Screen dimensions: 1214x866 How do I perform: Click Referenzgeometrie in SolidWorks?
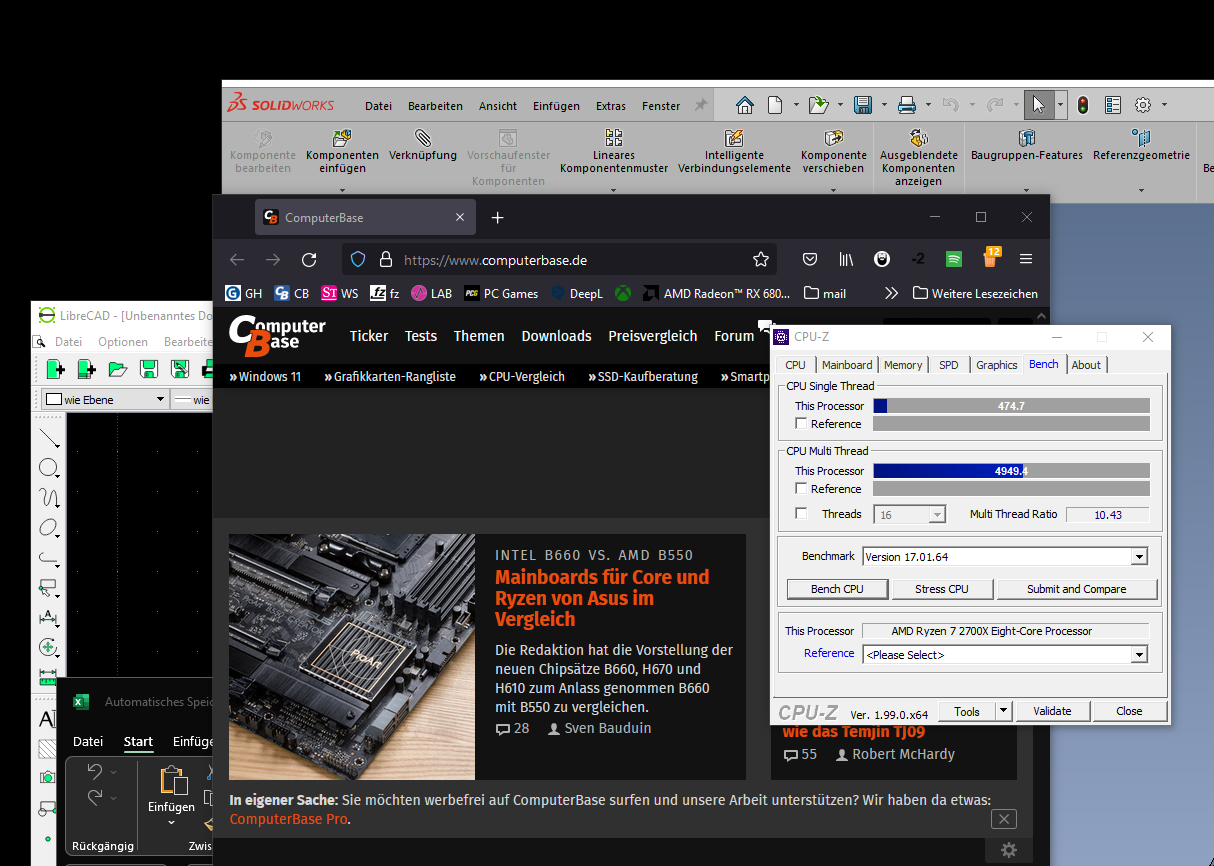pyautogui.click(x=1141, y=145)
